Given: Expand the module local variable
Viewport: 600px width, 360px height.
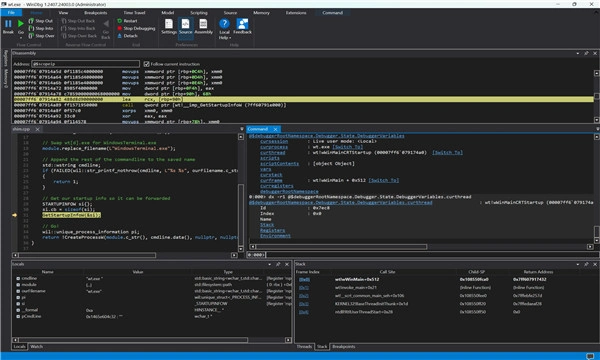Looking at the screenshot, I should 18,285.
